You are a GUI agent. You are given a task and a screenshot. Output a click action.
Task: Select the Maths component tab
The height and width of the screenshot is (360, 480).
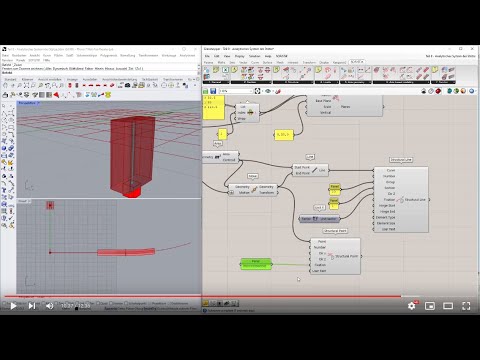(221, 62)
